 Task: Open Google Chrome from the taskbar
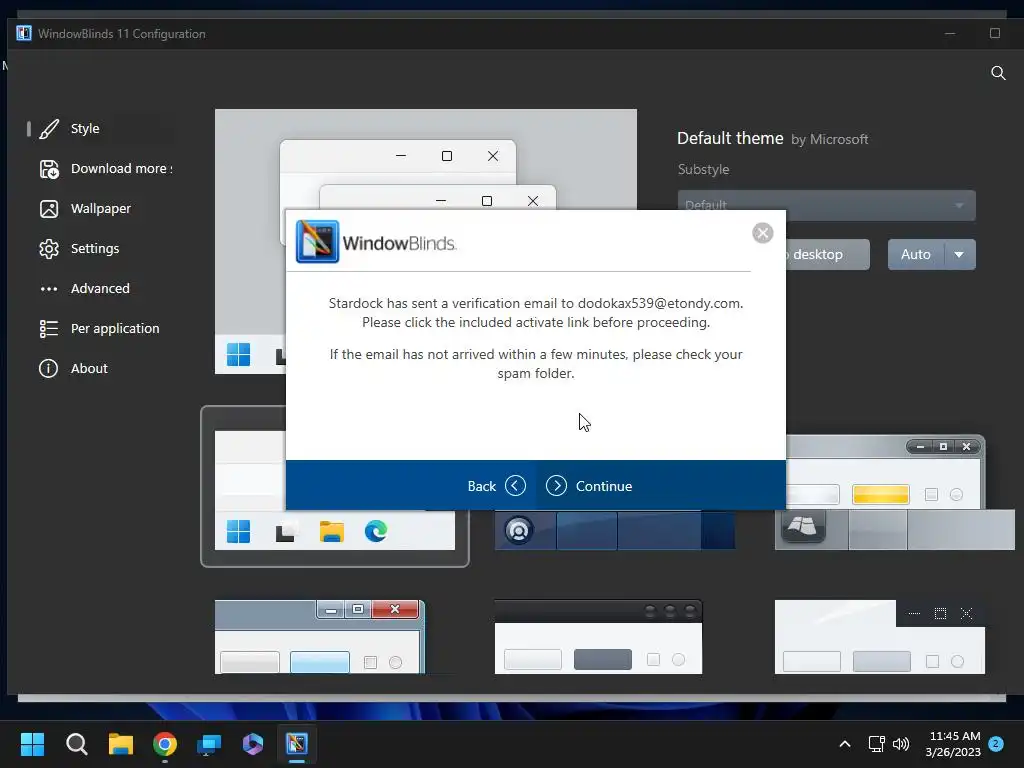165,744
